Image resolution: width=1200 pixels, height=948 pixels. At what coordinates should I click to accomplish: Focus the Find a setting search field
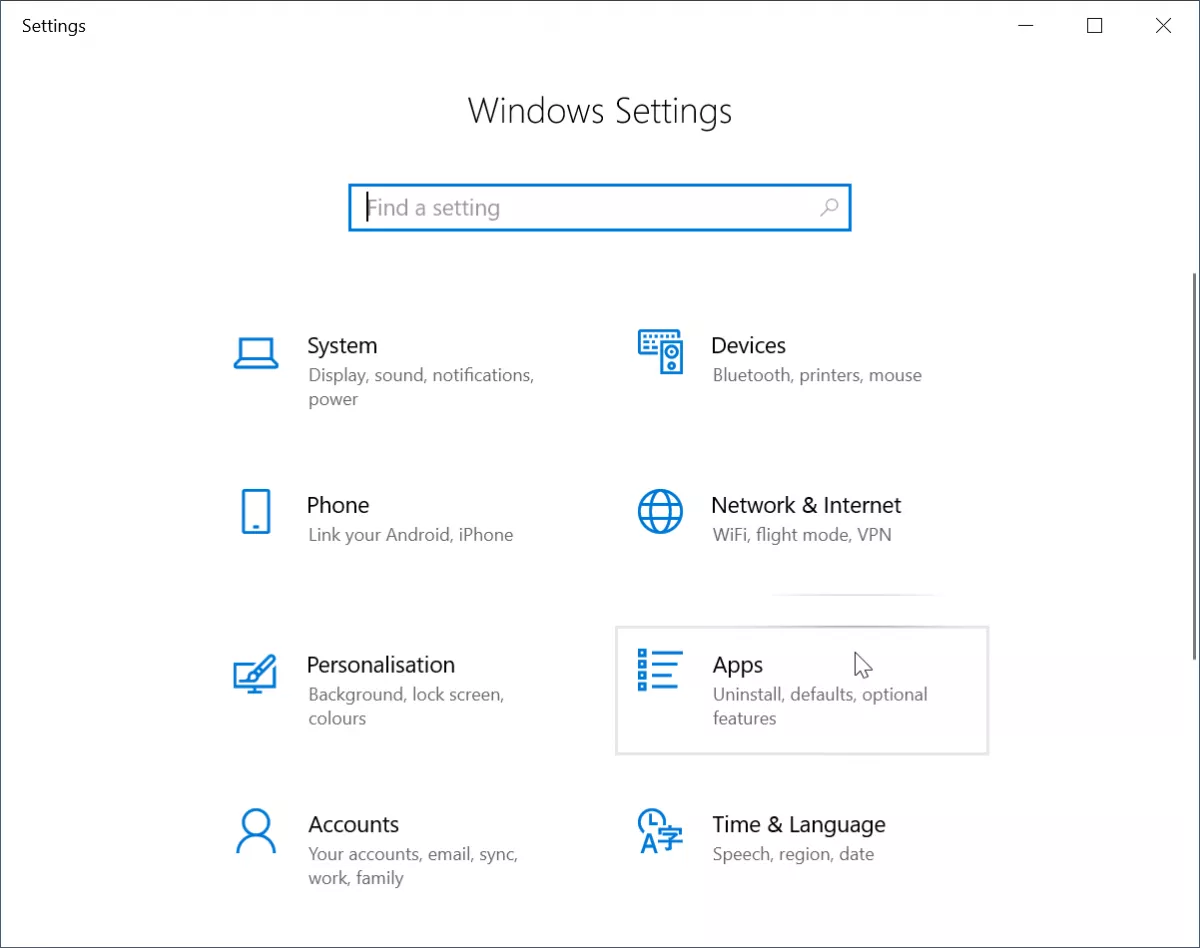click(600, 208)
